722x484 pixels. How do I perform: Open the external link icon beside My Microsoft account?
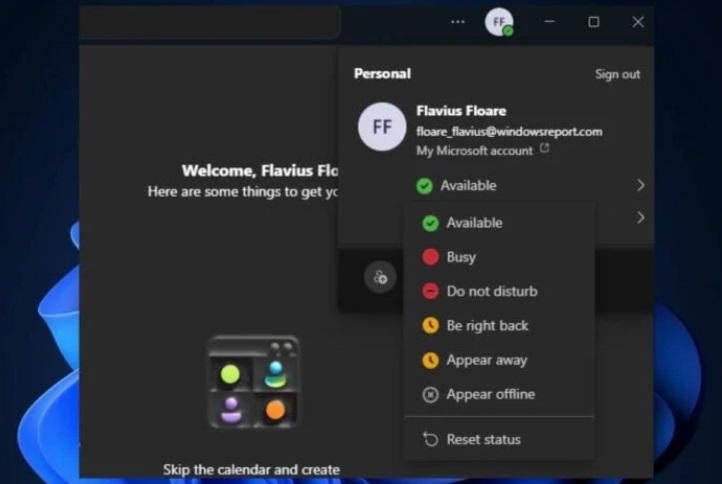[x=545, y=148]
